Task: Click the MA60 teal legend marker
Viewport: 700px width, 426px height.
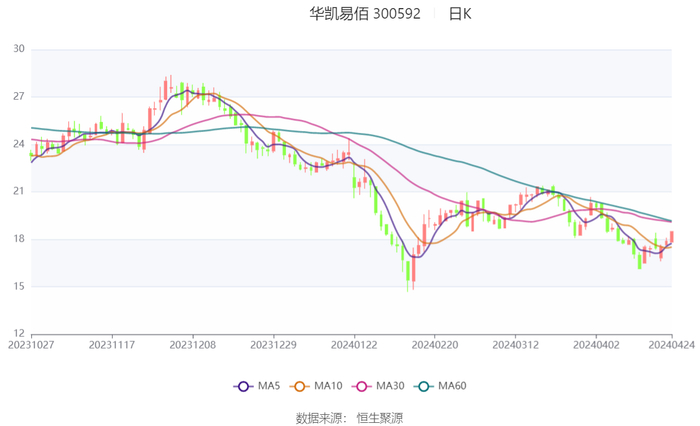Action: (423, 386)
